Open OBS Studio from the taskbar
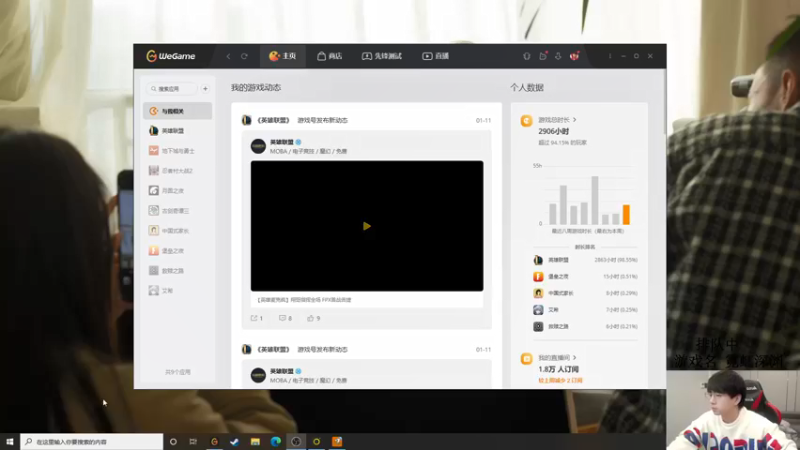The width and height of the screenshot is (800, 450). pyautogui.click(x=296, y=441)
